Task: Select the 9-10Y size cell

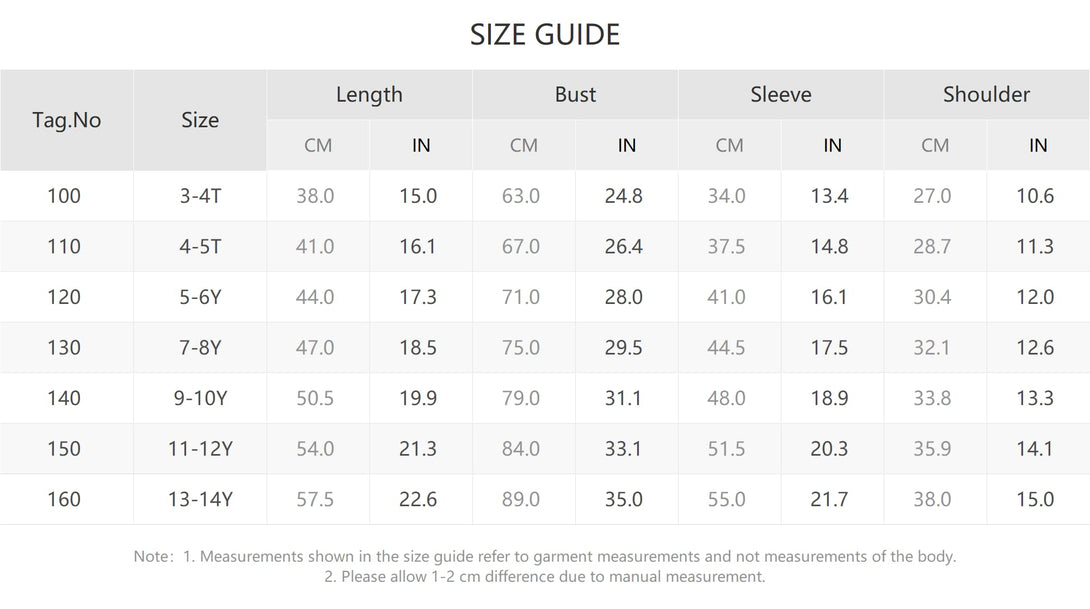Action: click(200, 398)
